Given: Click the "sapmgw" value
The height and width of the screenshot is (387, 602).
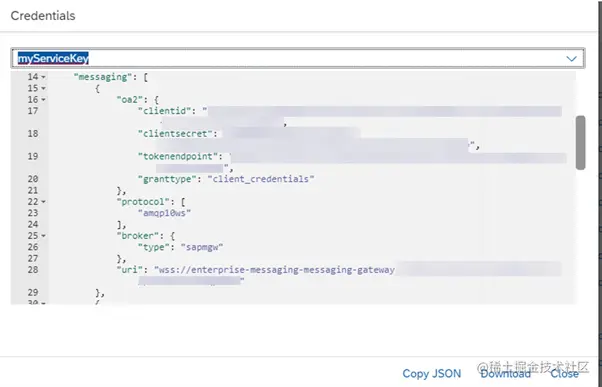Looking at the screenshot, I should 202,247.
